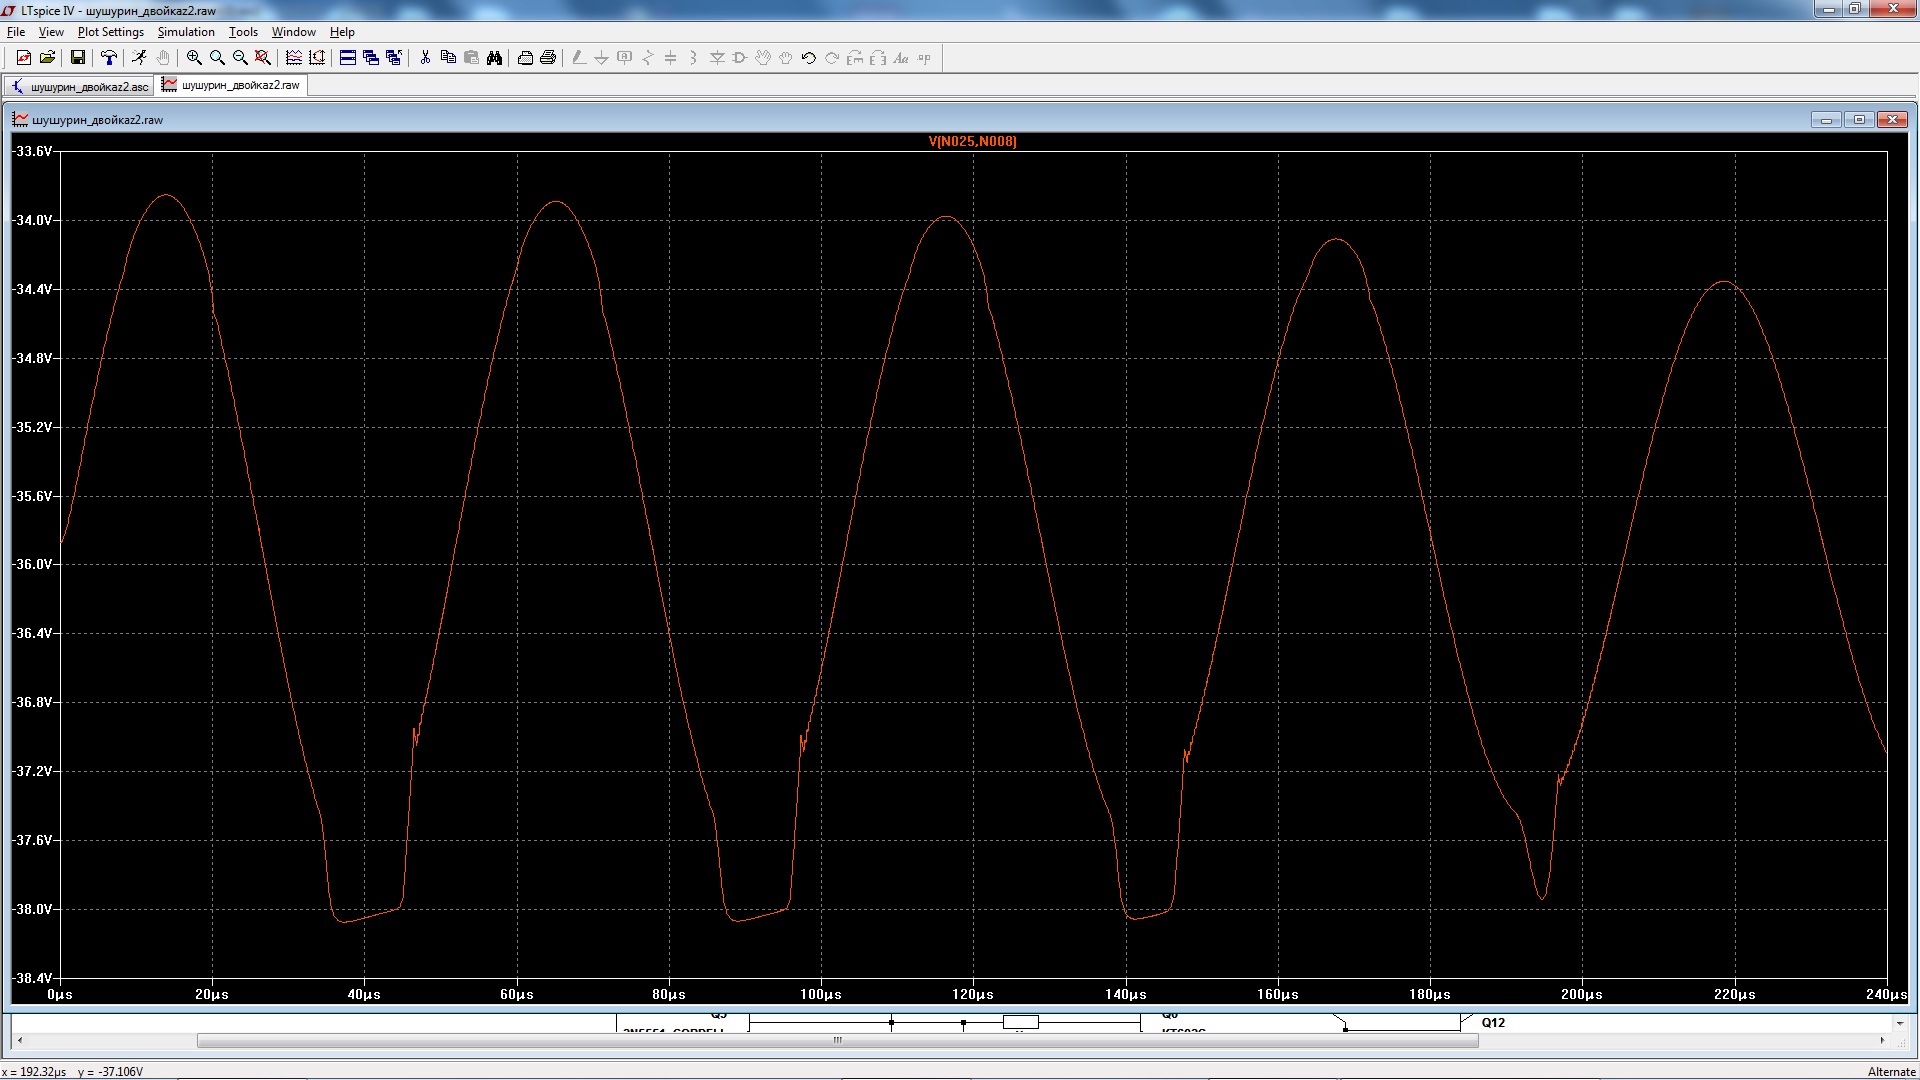This screenshot has width=1920, height=1080.
Task: Open the View menu
Action: pyautogui.click(x=51, y=32)
